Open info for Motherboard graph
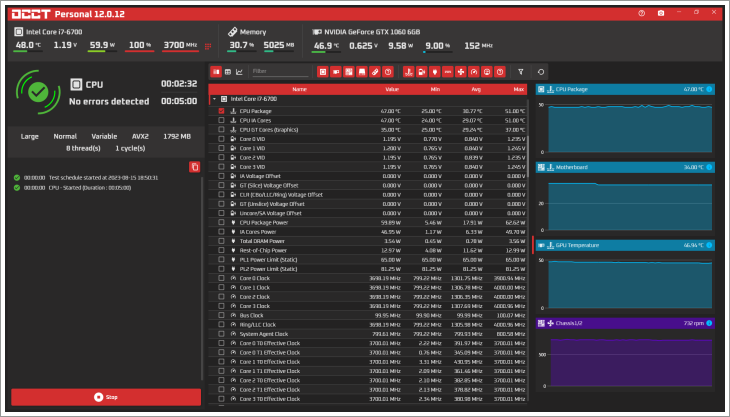 pos(709,167)
